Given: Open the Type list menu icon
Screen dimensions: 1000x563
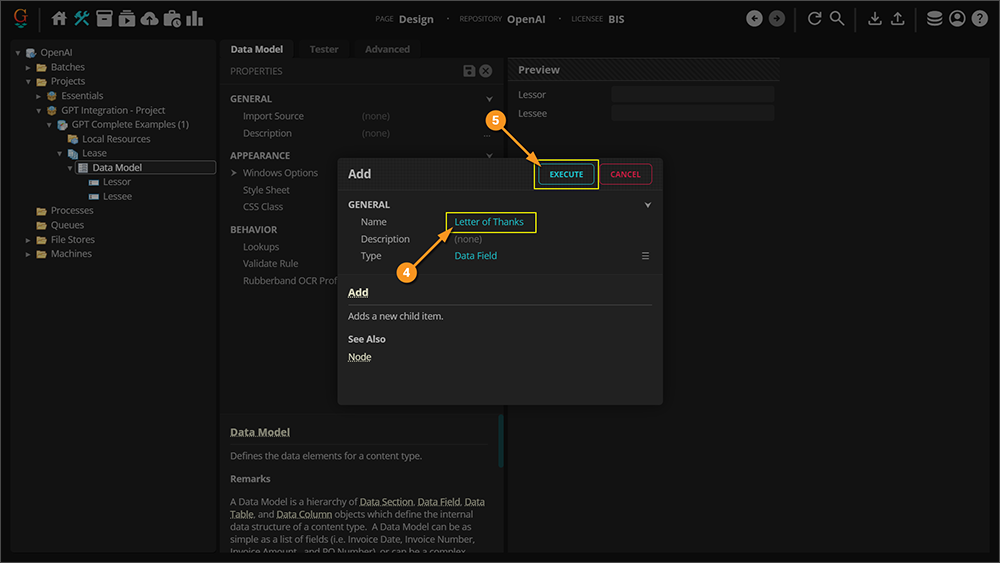Looking at the screenshot, I should [x=646, y=256].
